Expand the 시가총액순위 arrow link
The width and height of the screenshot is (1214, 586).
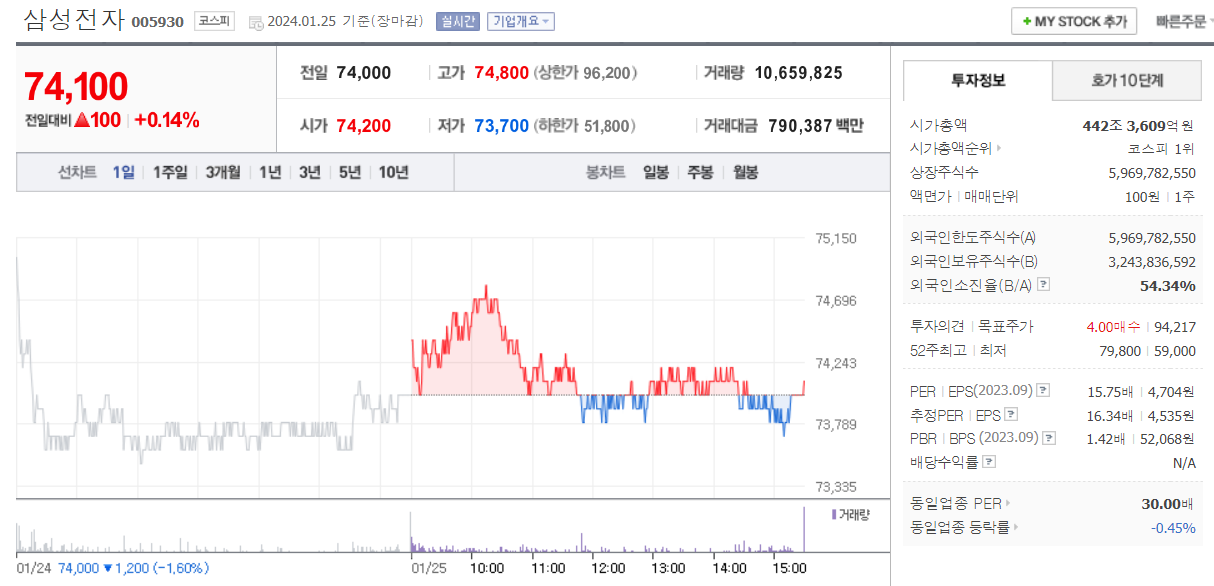[998, 148]
